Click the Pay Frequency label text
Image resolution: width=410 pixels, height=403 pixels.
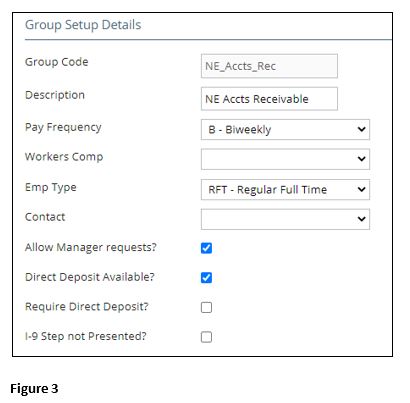63,127
